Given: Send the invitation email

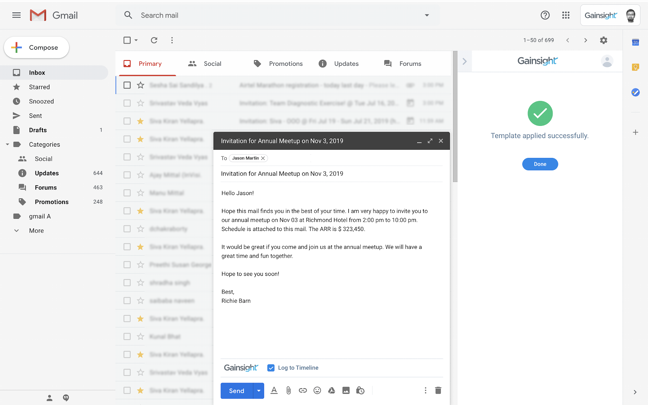Looking at the screenshot, I should point(236,391).
